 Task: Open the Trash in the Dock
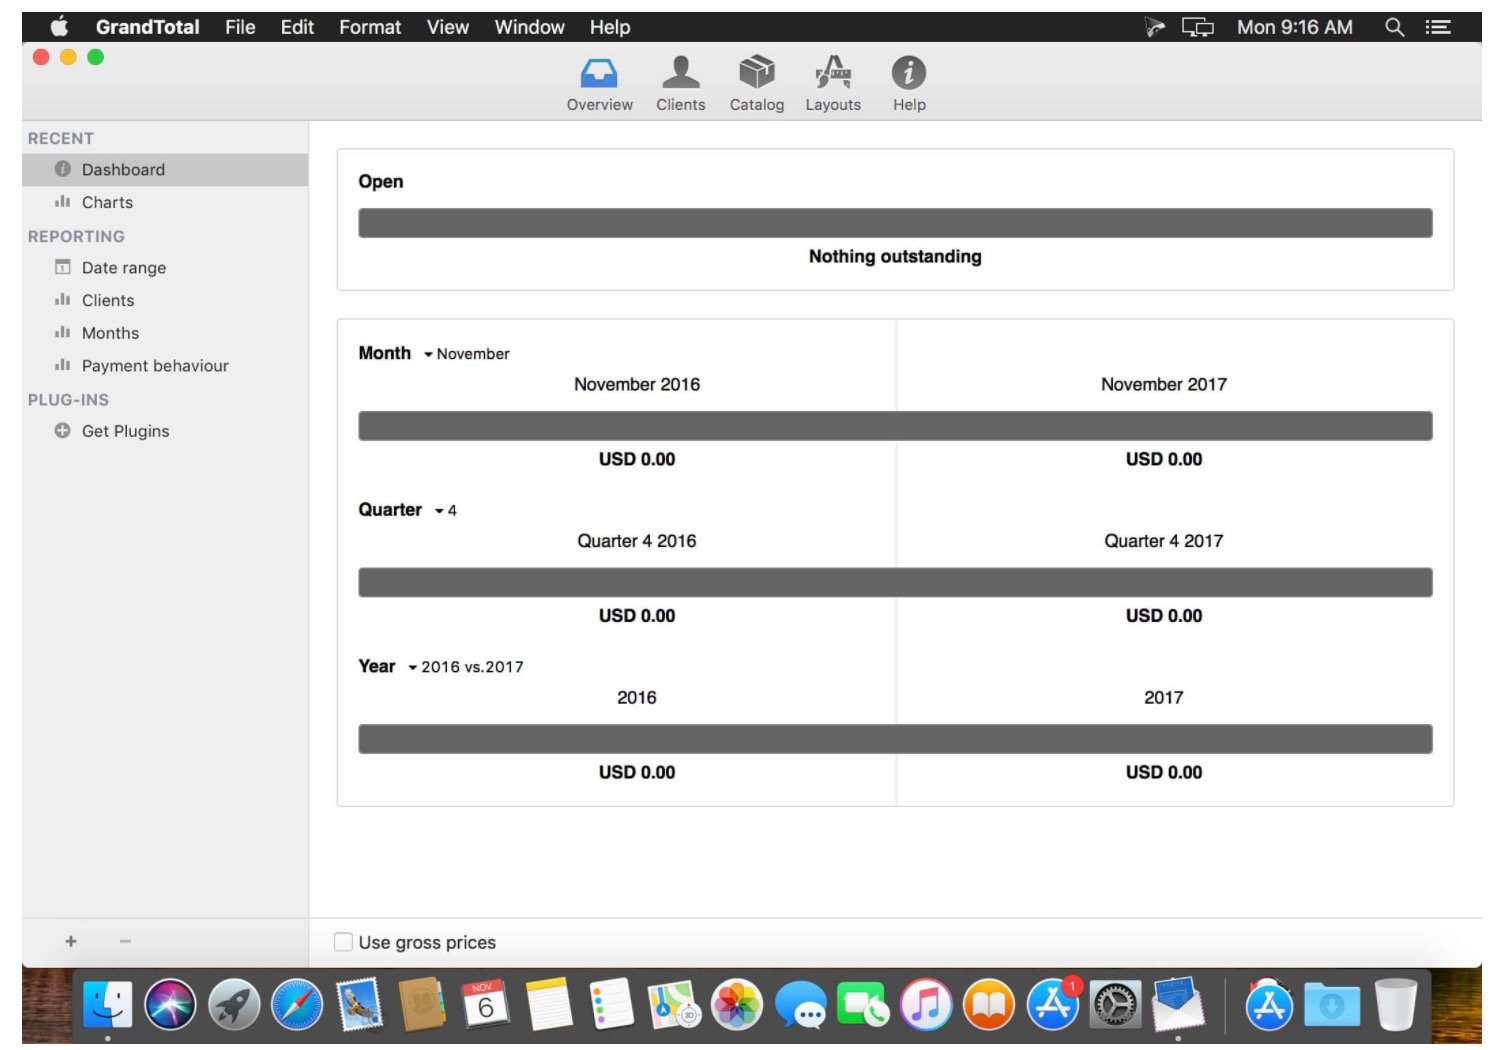[x=1395, y=1004]
